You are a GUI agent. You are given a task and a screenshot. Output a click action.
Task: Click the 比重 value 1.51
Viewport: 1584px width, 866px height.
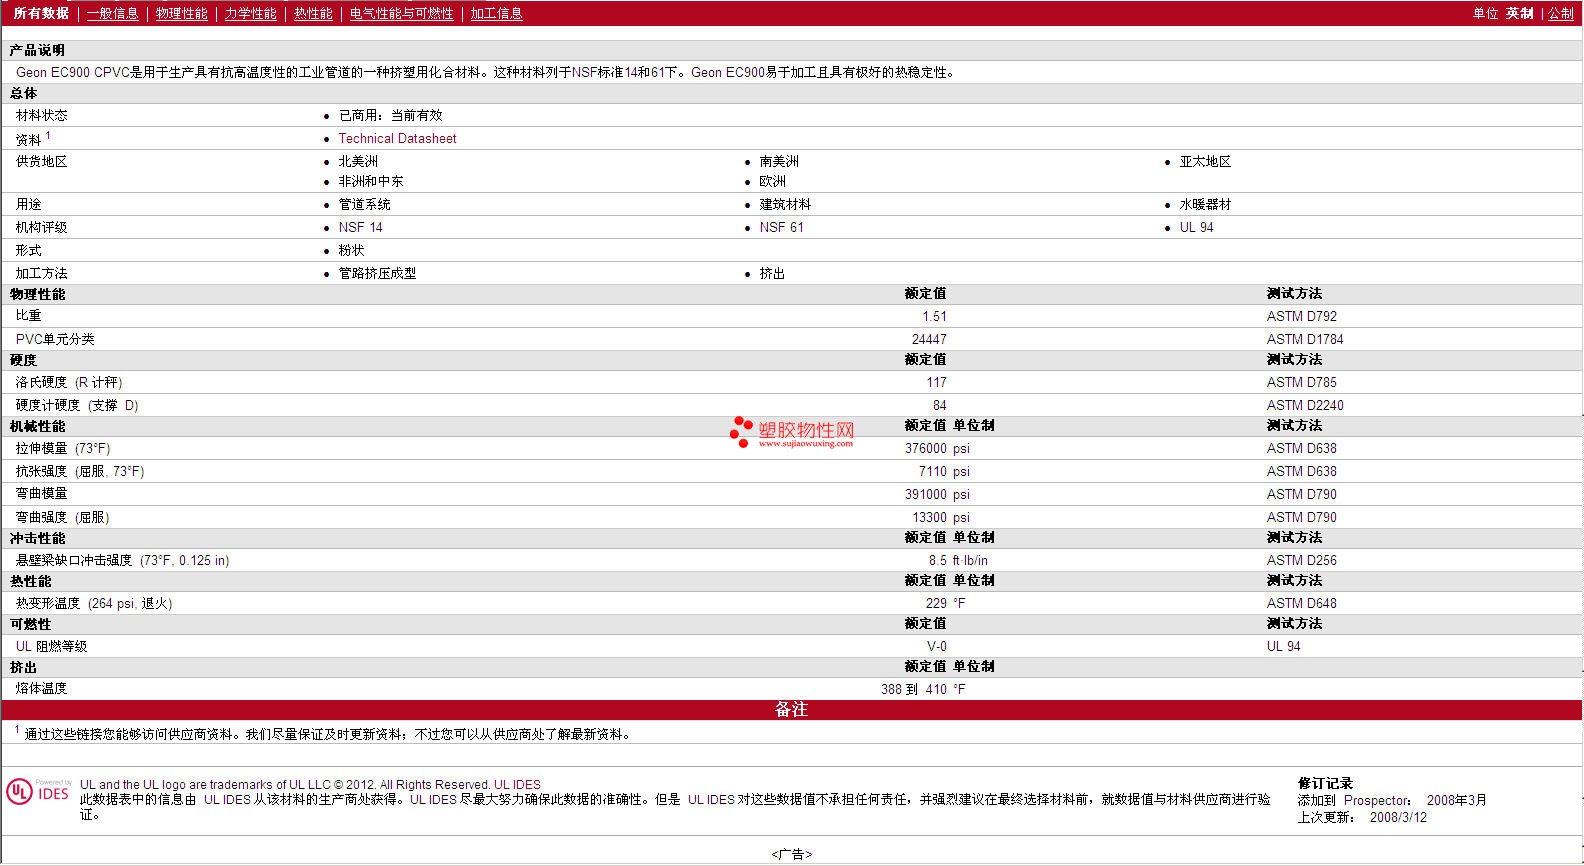click(934, 317)
